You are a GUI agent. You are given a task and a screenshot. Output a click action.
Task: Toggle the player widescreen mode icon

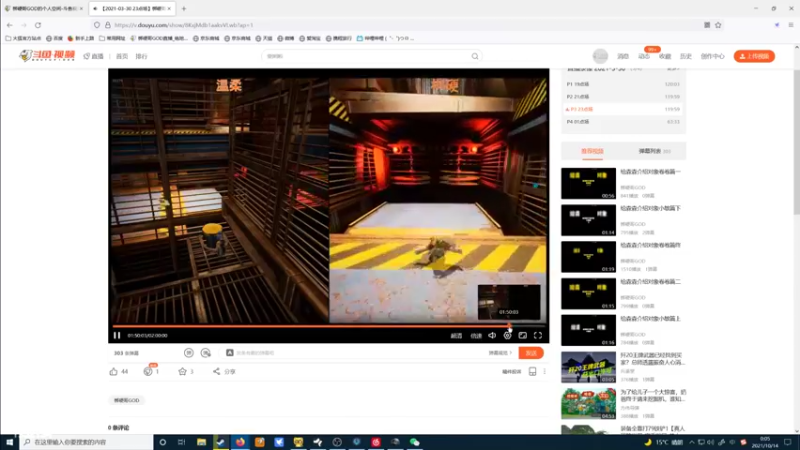pyautogui.click(x=522, y=335)
